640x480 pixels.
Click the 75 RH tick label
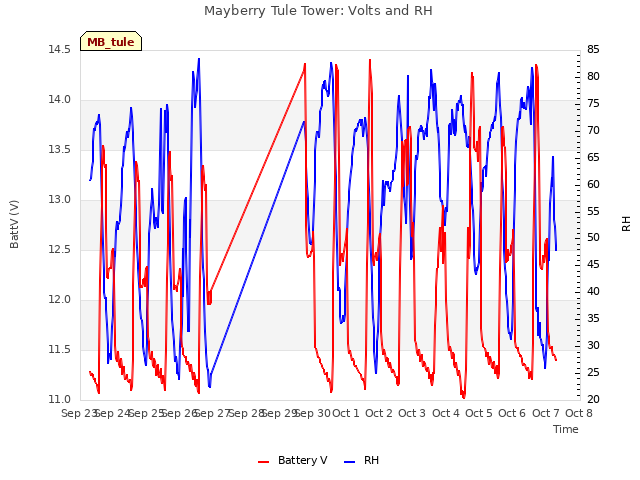(593, 104)
